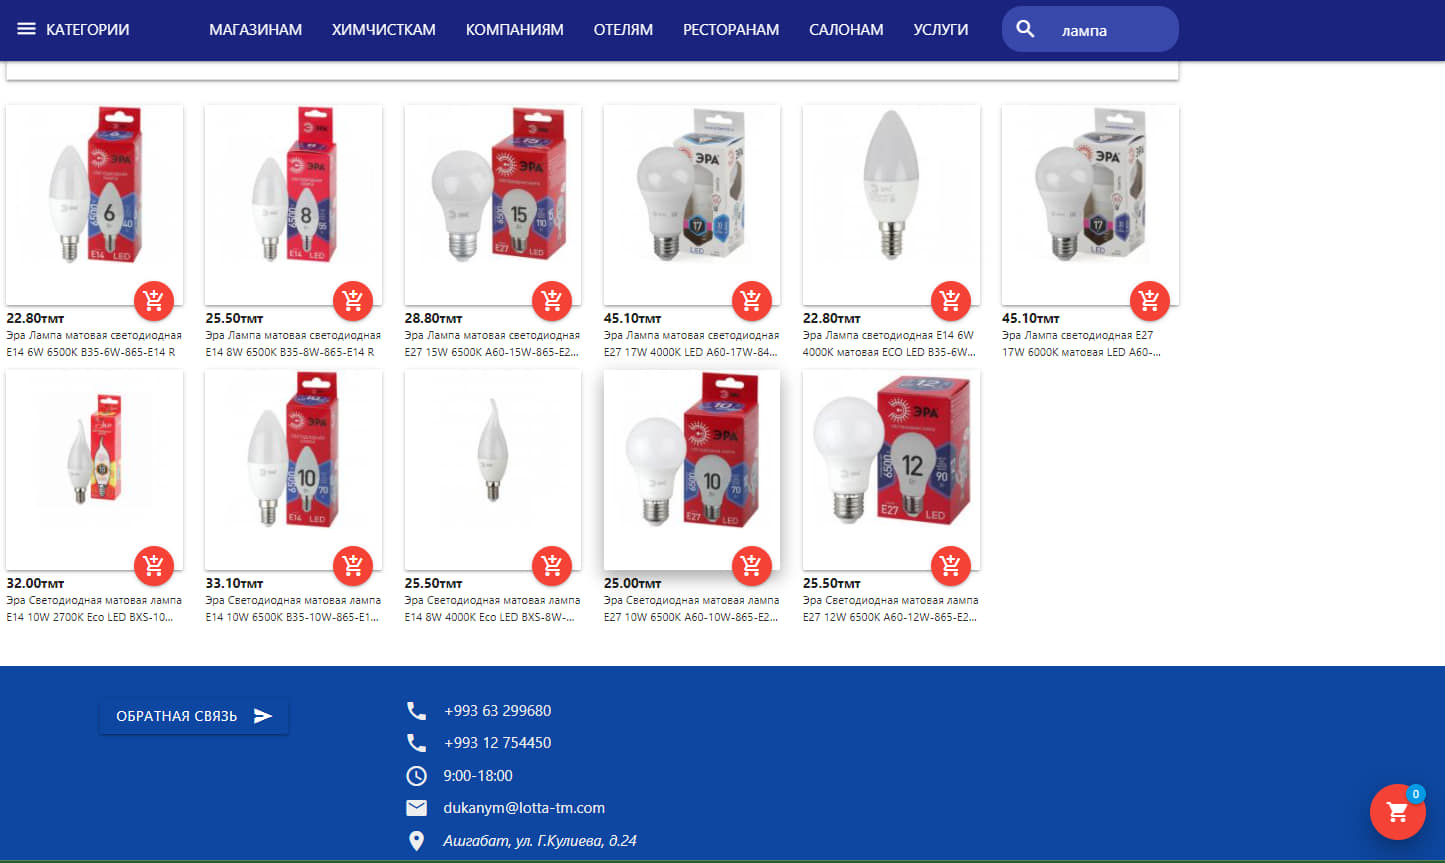Click the dukanym@lotta-tm.com email link
The image size is (1445, 863).
point(524,808)
